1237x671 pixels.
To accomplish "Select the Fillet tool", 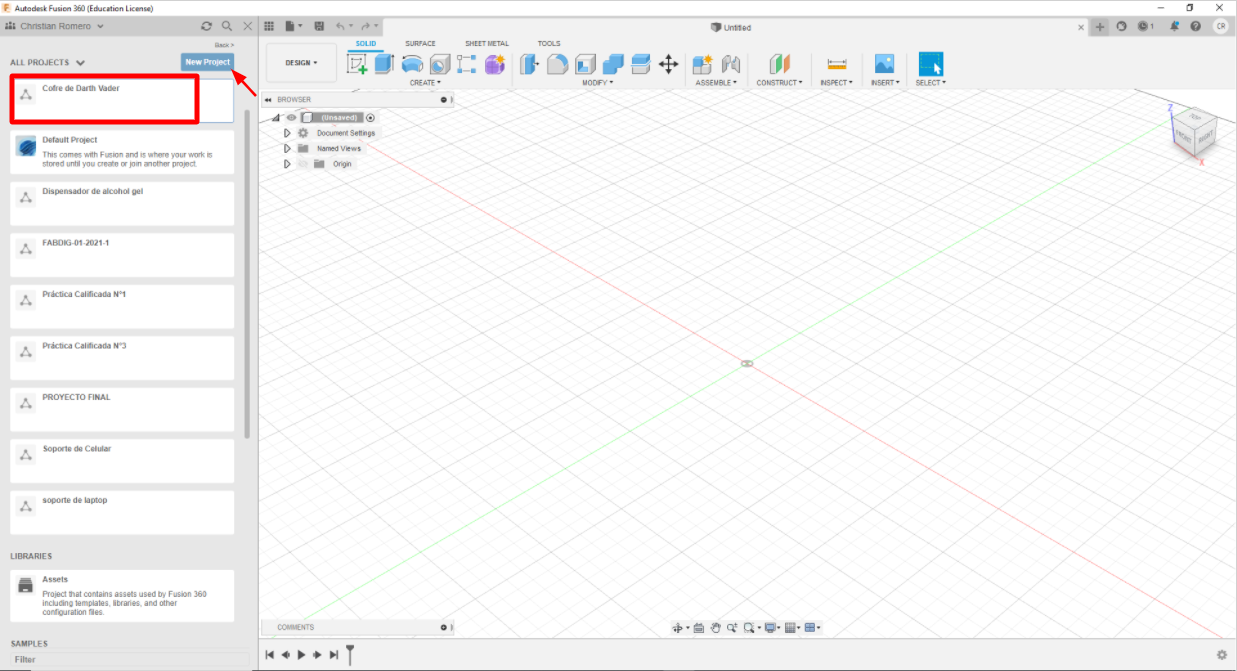I will tap(557, 64).
